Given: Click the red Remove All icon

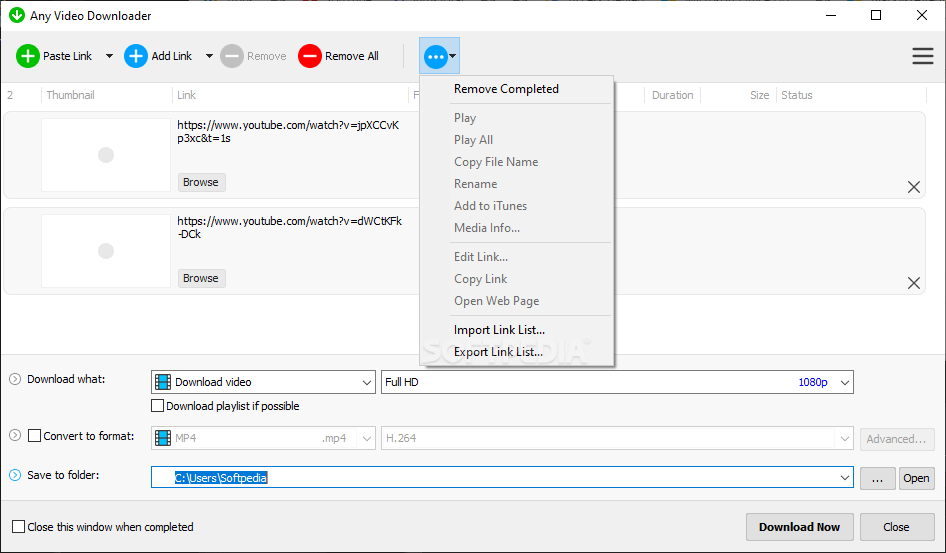Looking at the screenshot, I should coord(310,56).
